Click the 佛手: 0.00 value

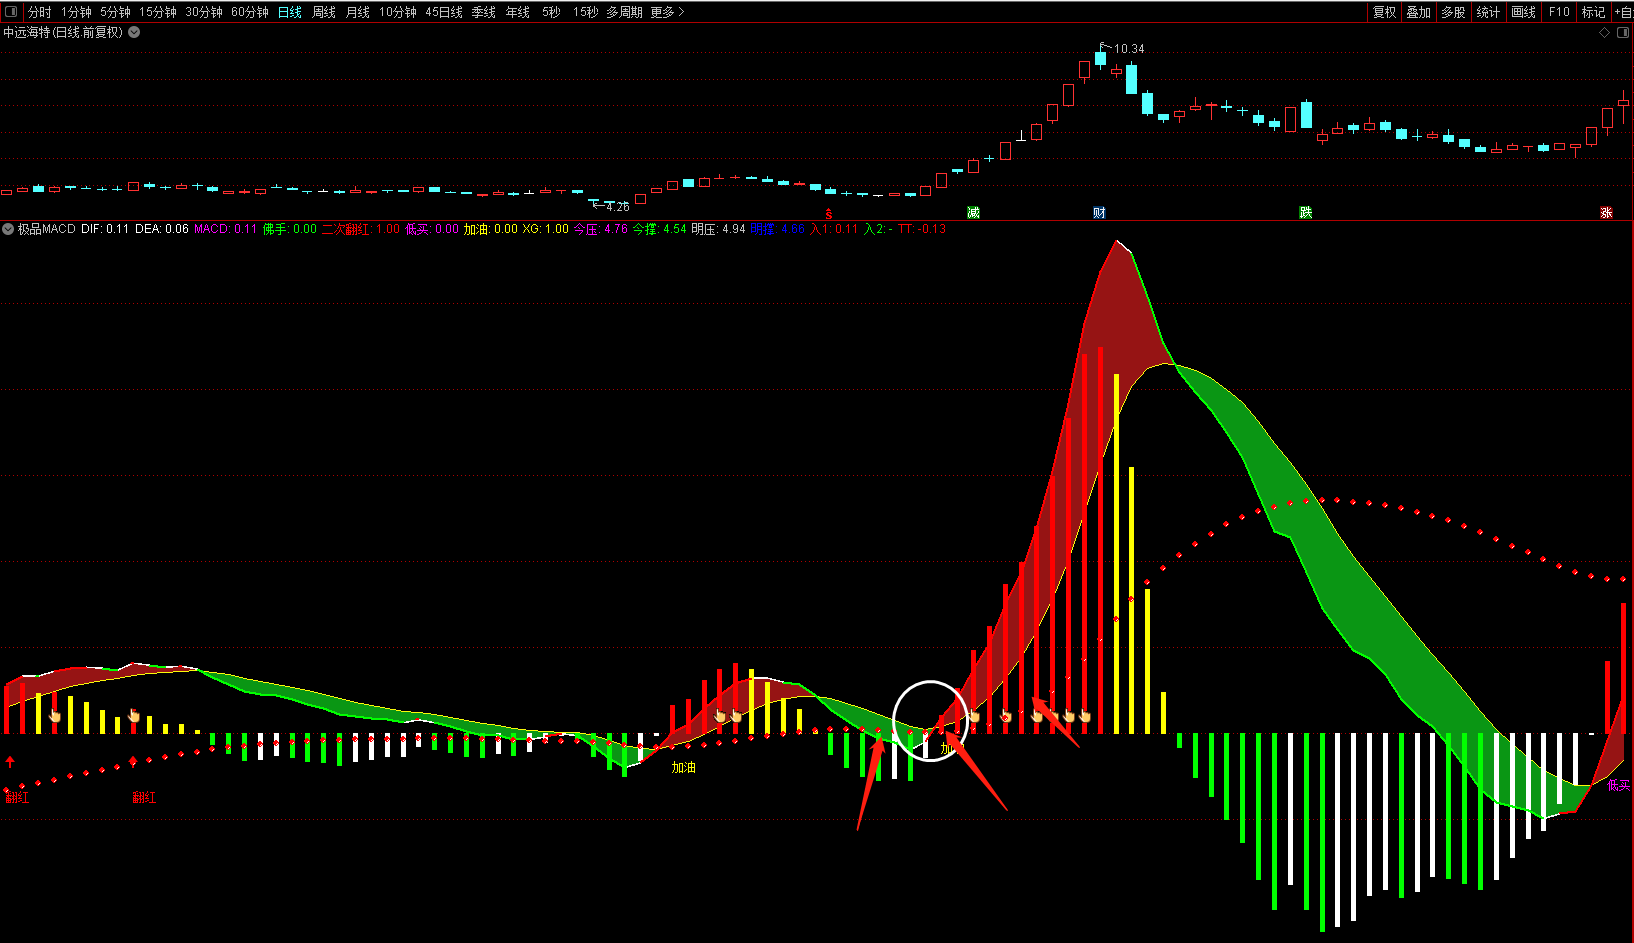(289, 229)
